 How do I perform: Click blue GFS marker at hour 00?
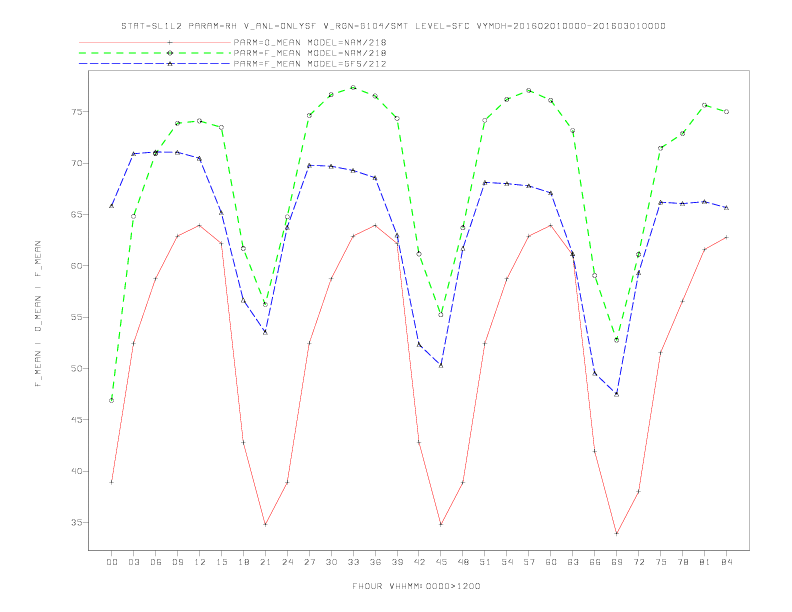[112, 206]
